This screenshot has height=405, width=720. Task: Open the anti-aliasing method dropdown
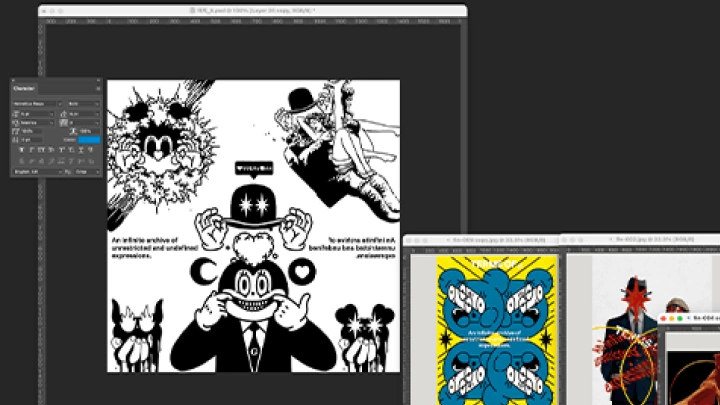pyautogui.click(x=97, y=172)
